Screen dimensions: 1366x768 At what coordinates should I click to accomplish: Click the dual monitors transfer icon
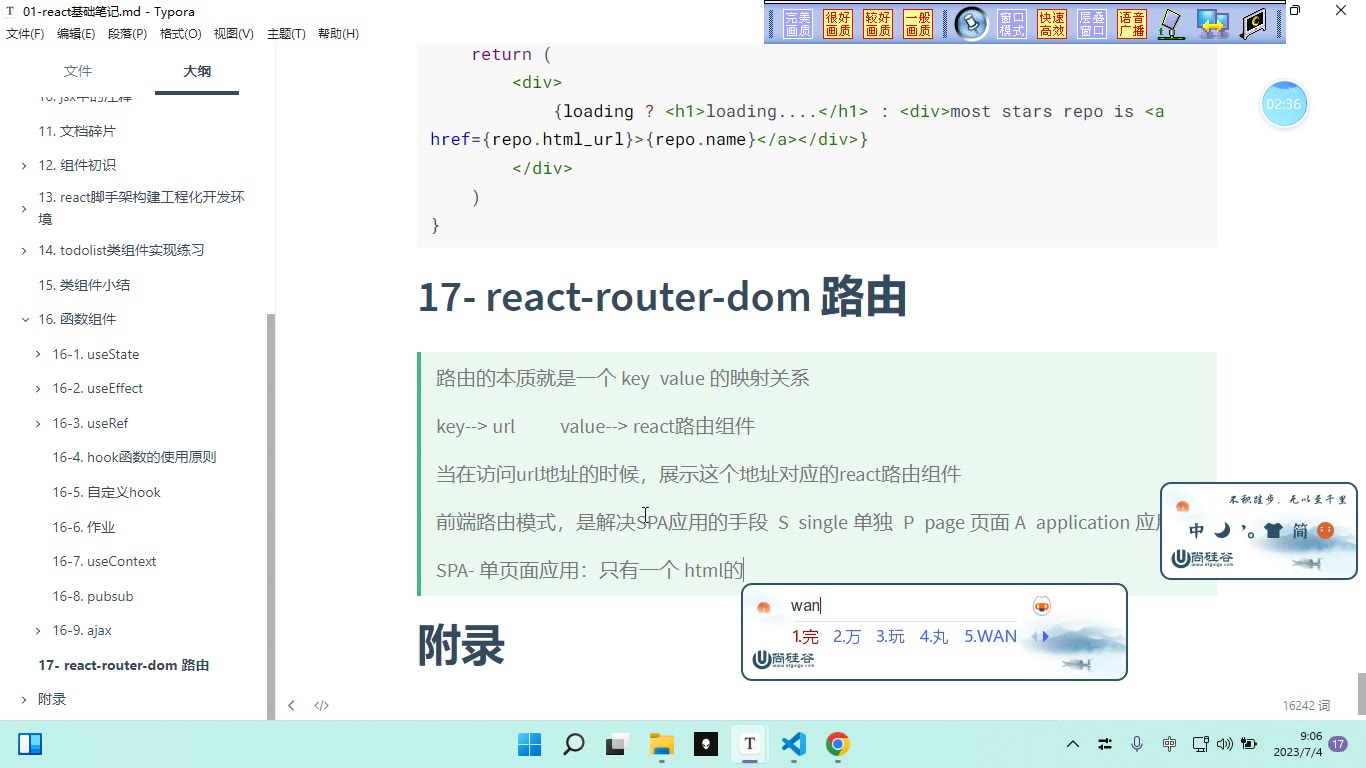click(1213, 24)
